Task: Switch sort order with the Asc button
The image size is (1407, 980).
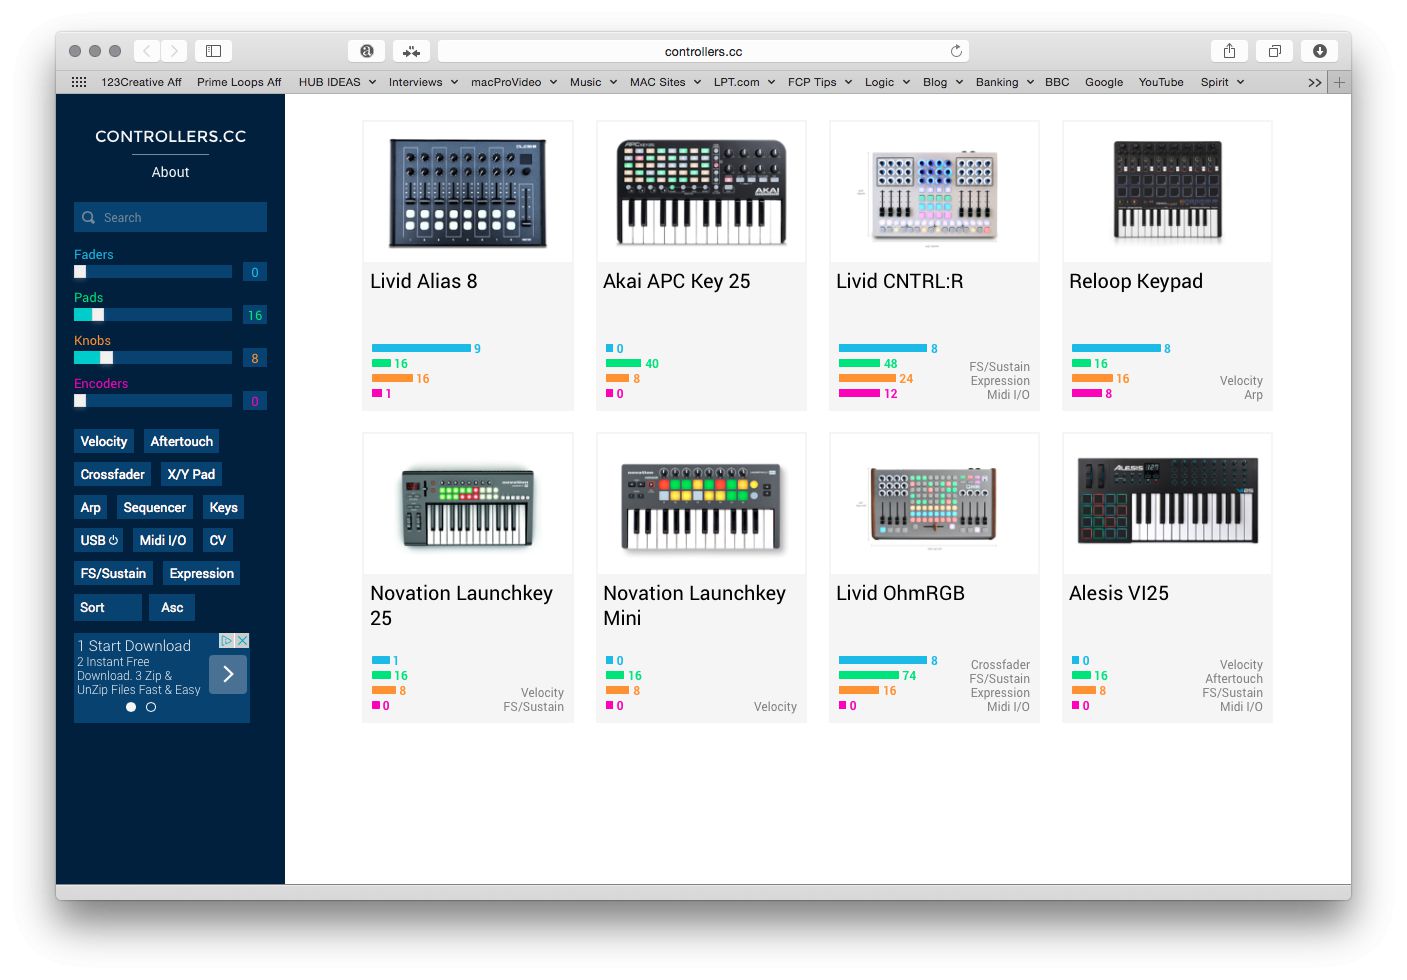Action: tap(172, 607)
